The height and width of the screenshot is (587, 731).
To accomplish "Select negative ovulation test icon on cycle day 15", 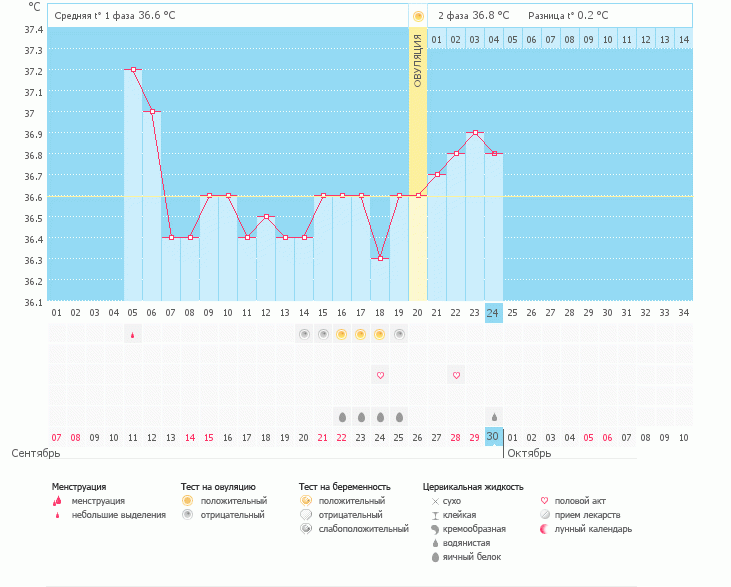I will click(x=323, y=334).
